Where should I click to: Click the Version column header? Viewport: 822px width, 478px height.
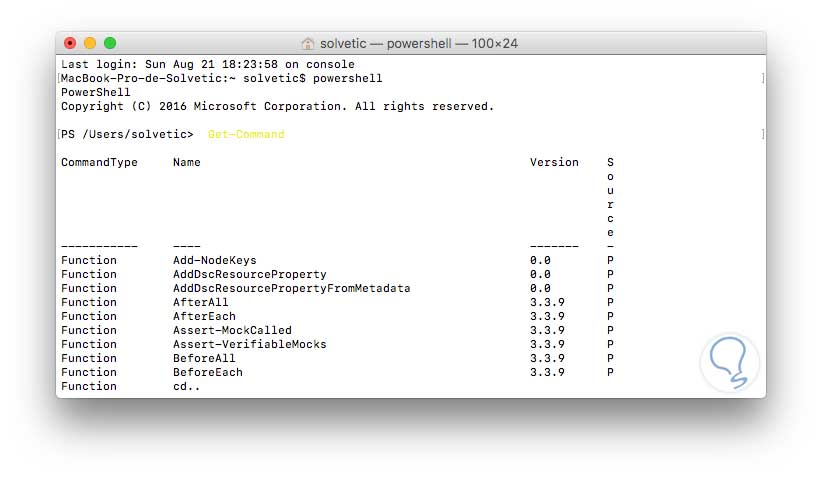coord(554,162)
